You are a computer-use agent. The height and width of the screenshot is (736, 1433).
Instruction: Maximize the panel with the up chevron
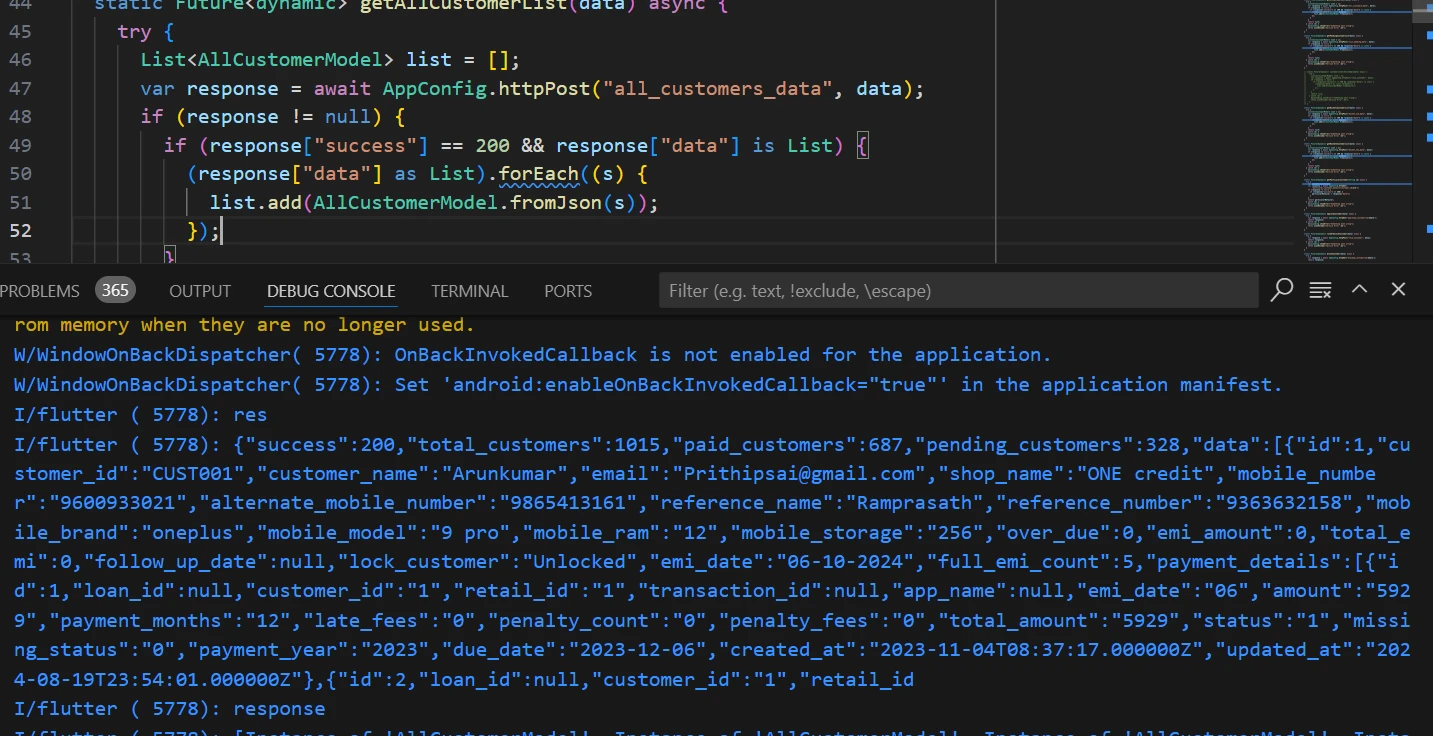click(1359, 290)
